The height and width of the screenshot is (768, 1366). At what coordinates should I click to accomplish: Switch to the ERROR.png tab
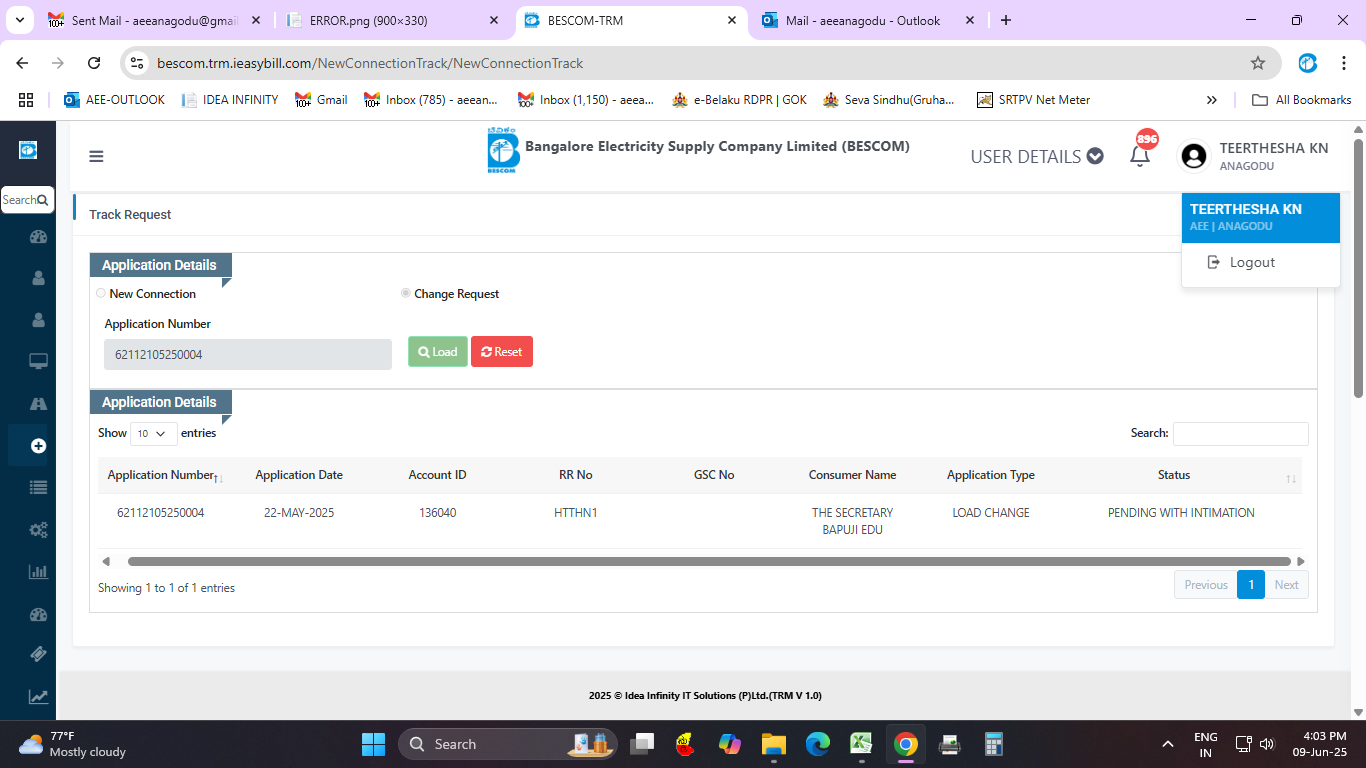tap(393, 20)
